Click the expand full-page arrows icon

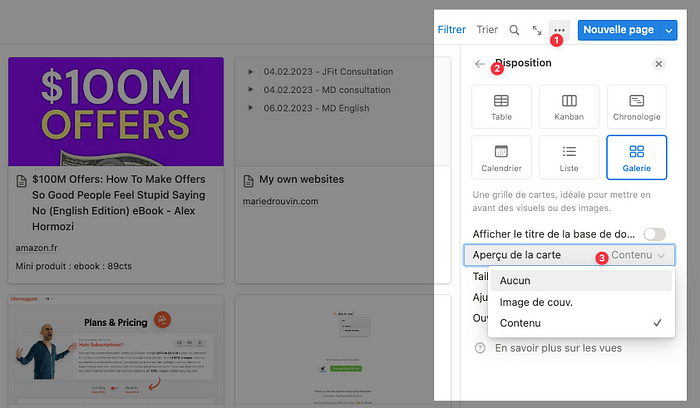point(537,30)
